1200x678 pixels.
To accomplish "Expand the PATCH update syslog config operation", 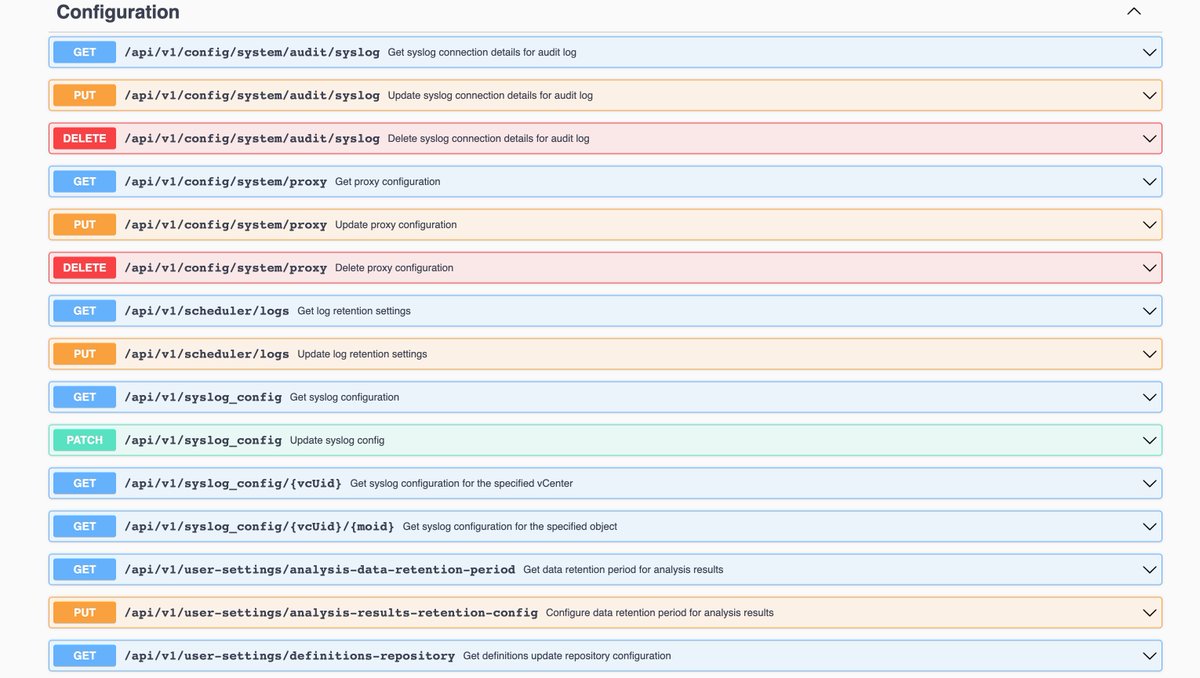I will 1146,438.
